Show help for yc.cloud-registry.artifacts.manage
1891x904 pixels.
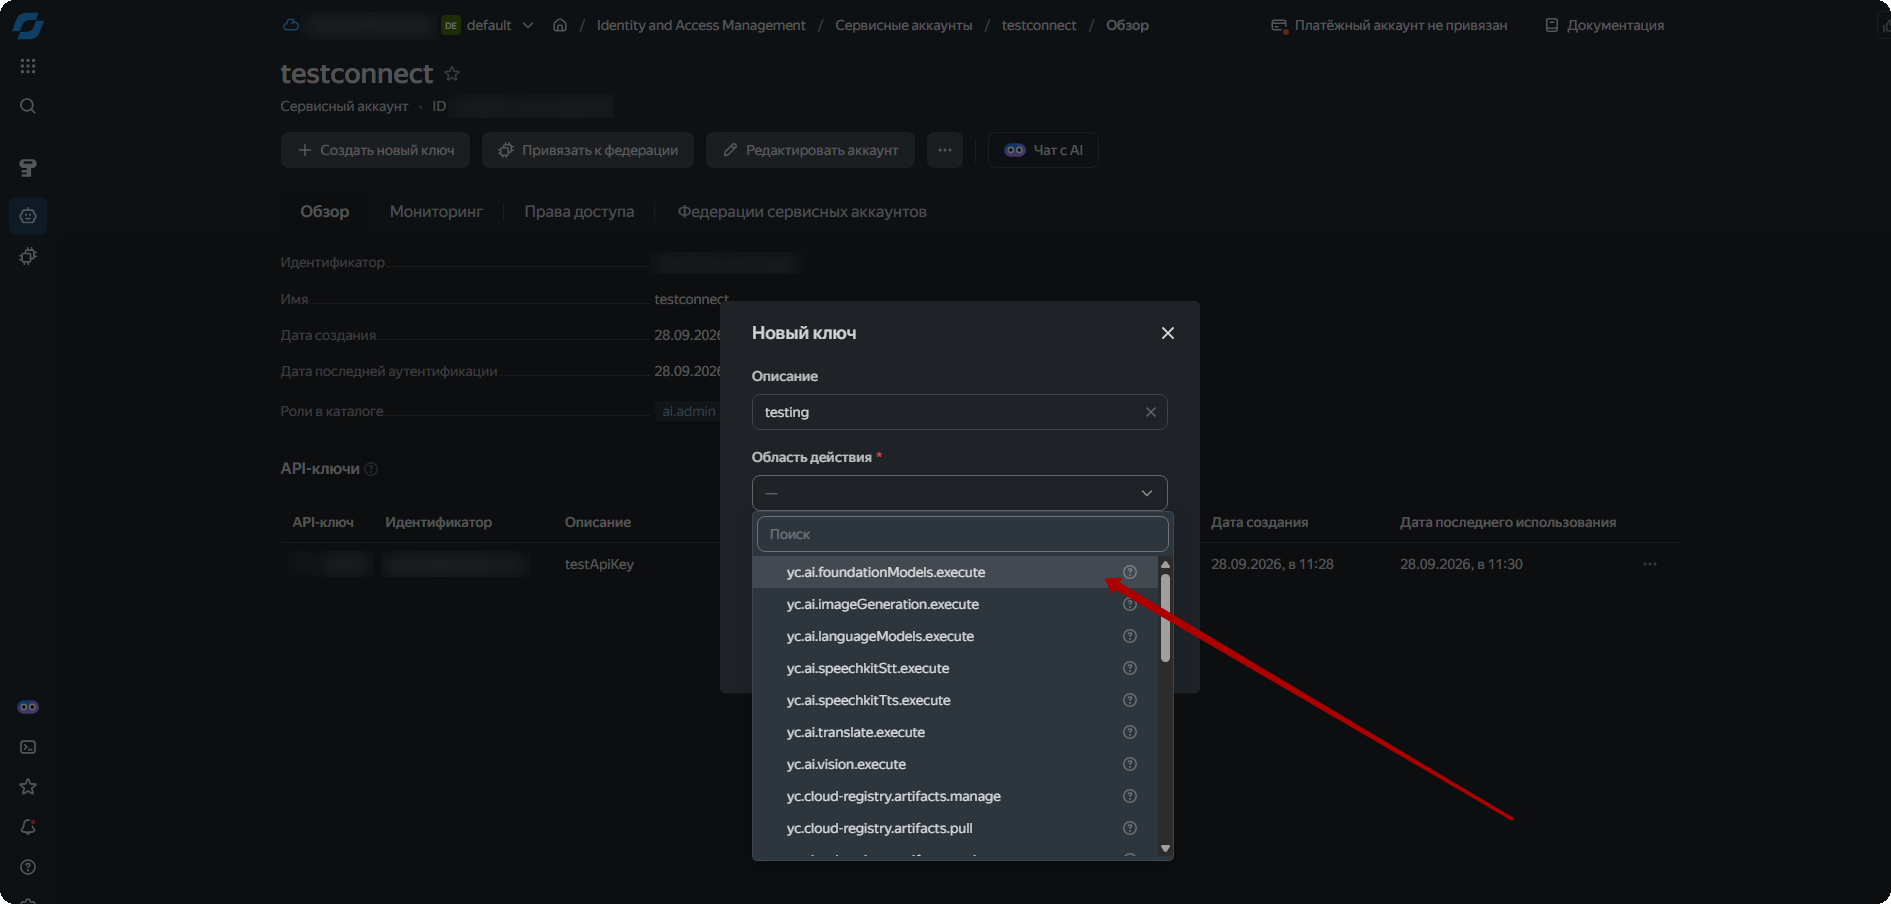tap(1130, 796)
